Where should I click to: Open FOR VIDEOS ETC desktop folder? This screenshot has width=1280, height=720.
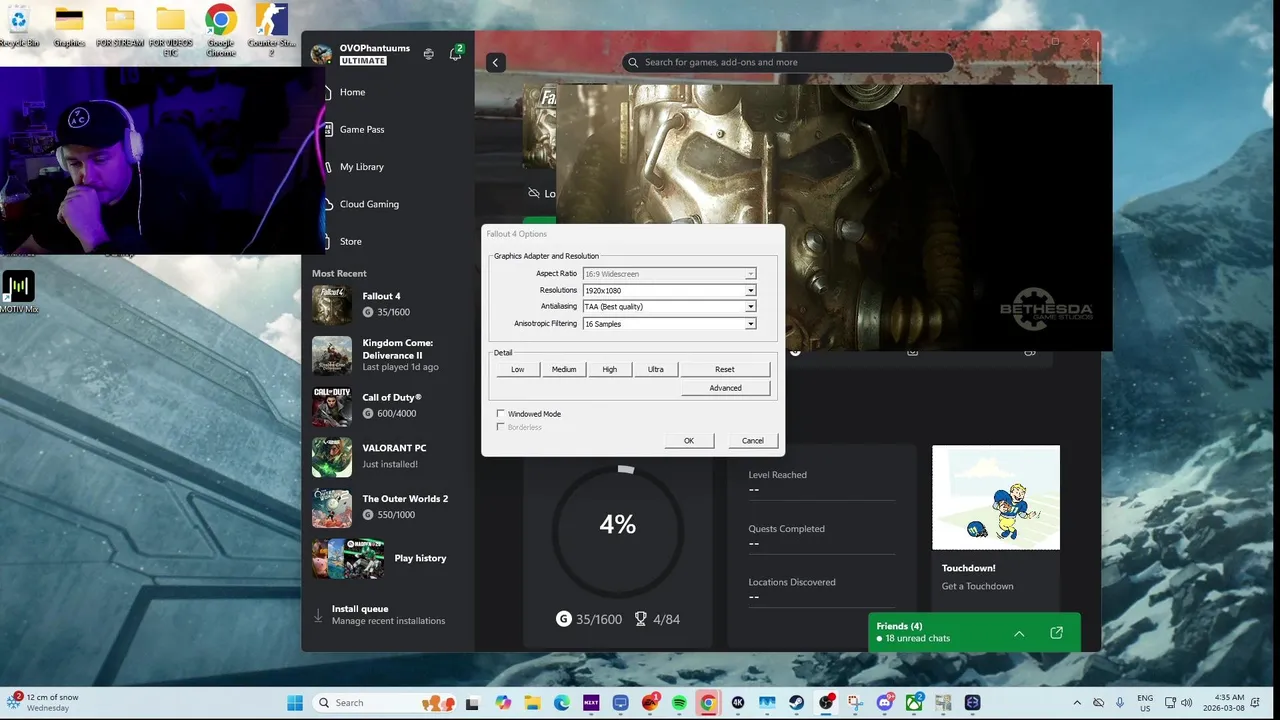pyautogui.click(x=170, y=29)
